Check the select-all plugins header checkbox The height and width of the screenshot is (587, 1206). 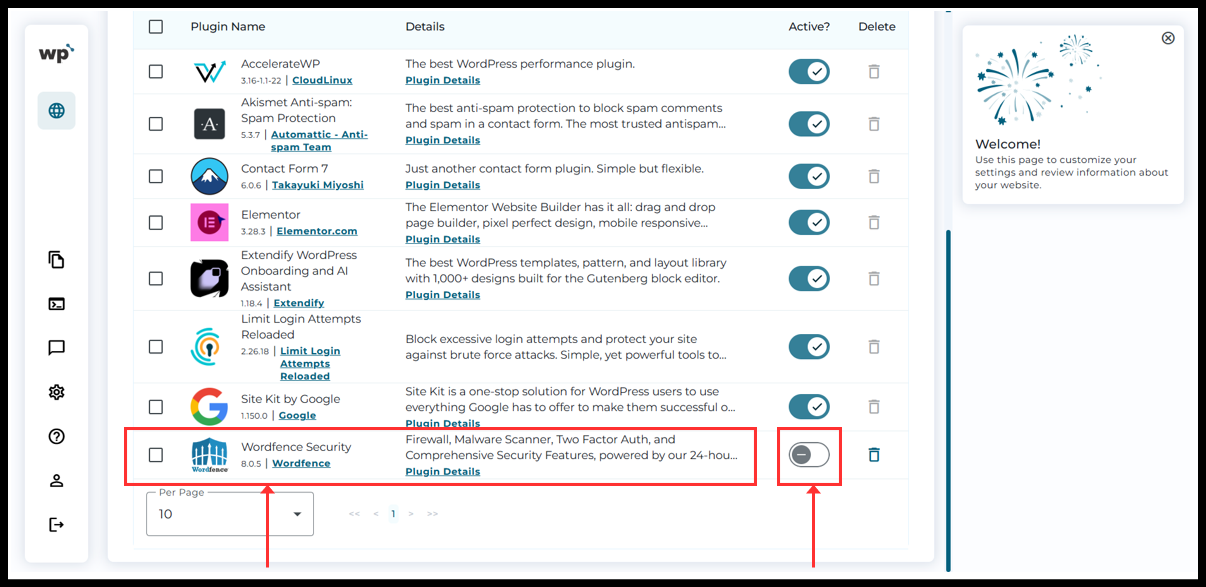[x=155, y=27]
